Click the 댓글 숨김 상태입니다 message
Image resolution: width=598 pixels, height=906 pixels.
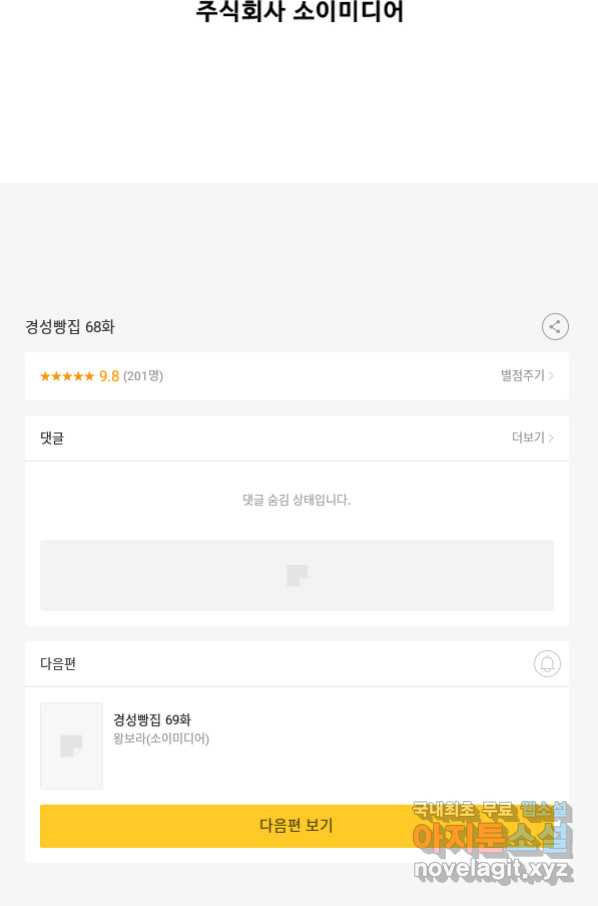pos(296,500)
